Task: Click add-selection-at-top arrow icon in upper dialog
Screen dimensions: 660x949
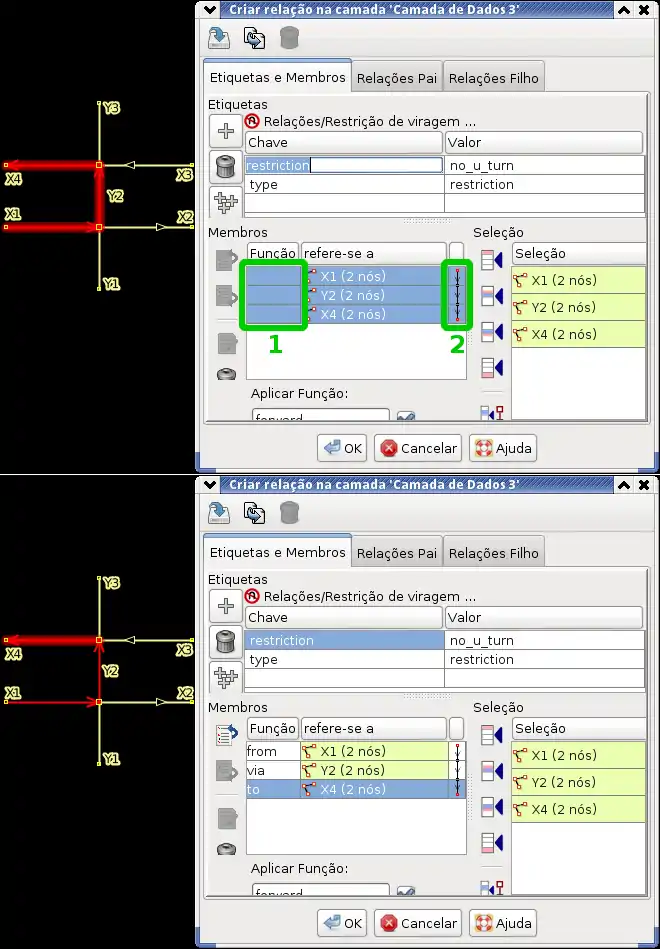Action: (x=491, y=261)
